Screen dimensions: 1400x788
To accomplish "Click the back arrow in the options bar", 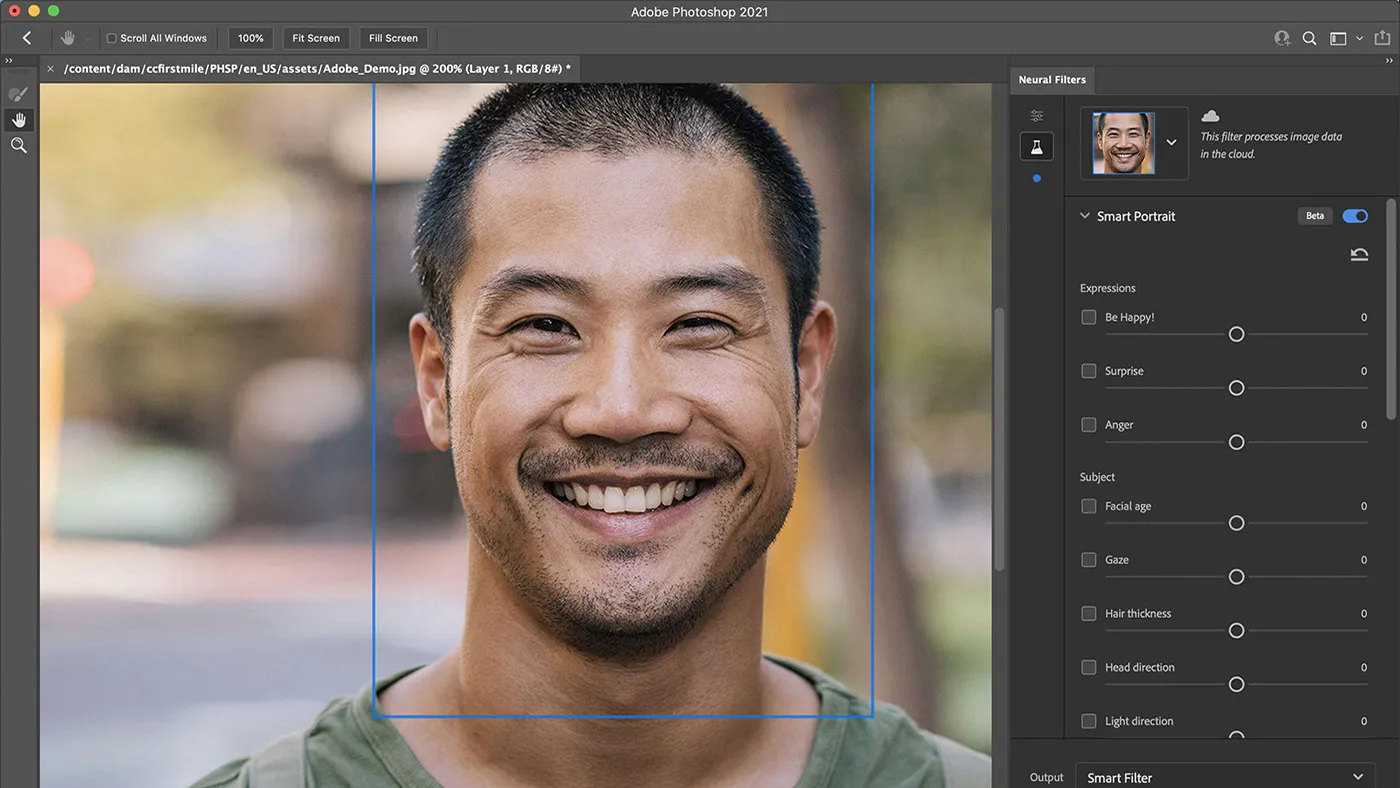I will click(26, 37).
